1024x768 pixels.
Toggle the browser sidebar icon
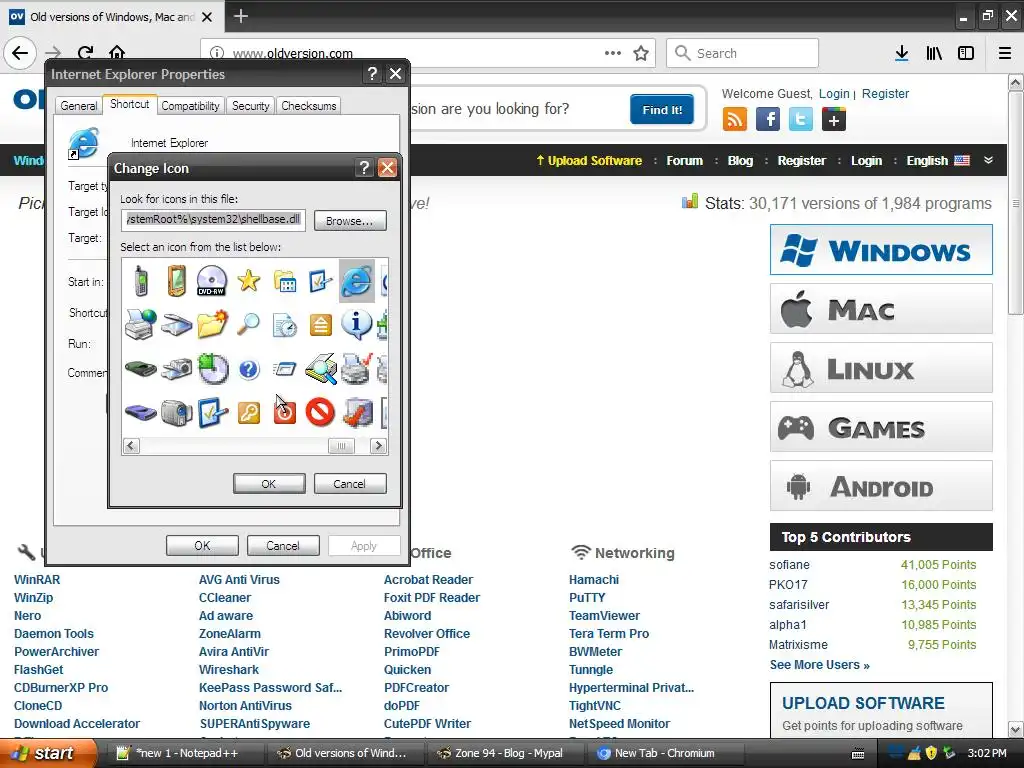pyautogui.click(x=966, y=54)
